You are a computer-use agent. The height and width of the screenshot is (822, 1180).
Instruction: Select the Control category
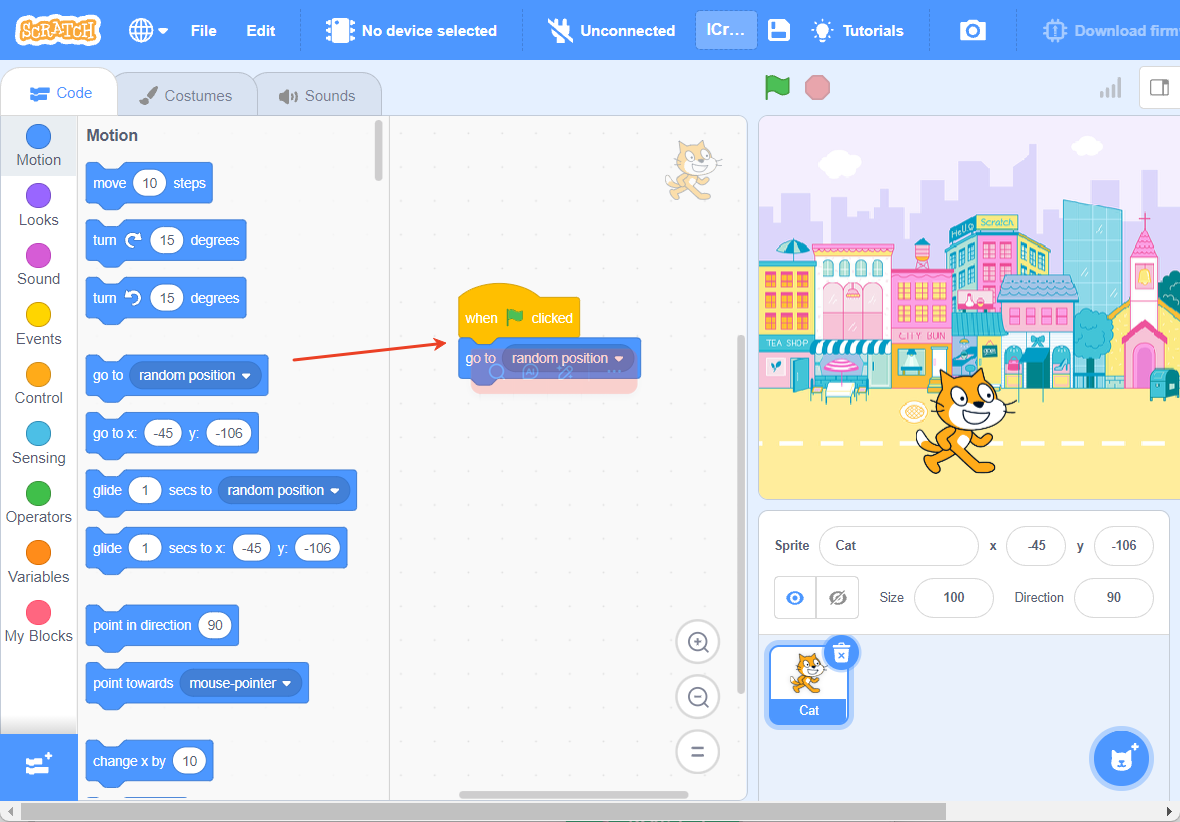(x=38, y=384)
